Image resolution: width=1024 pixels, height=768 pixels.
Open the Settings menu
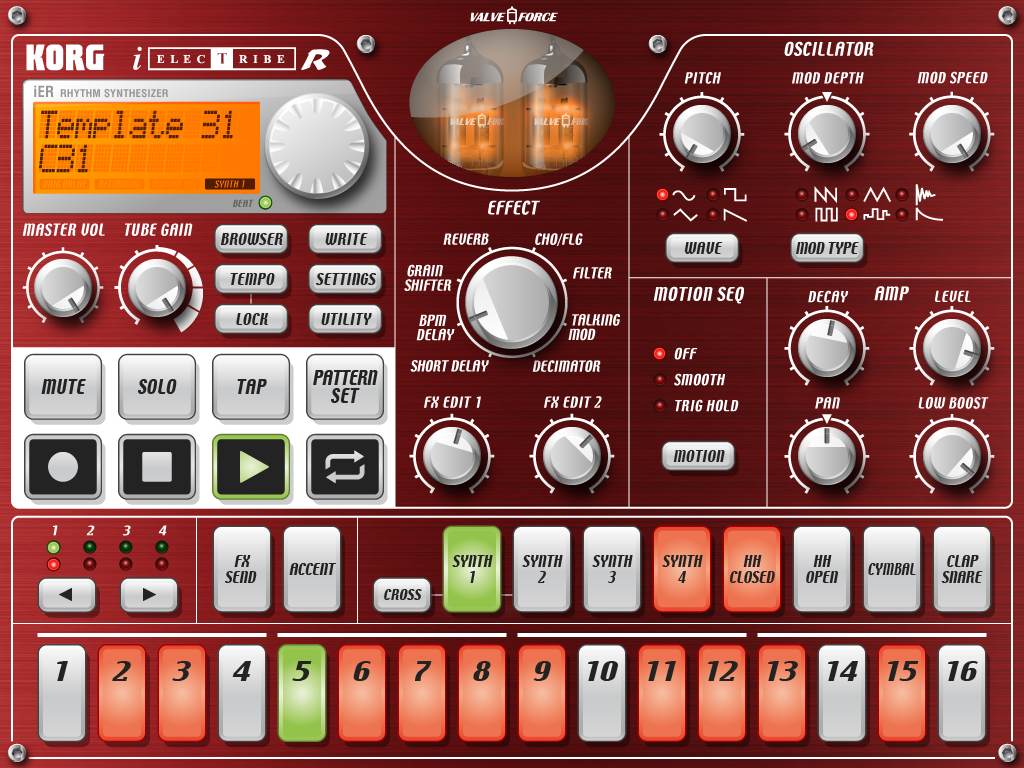[346, 279]
